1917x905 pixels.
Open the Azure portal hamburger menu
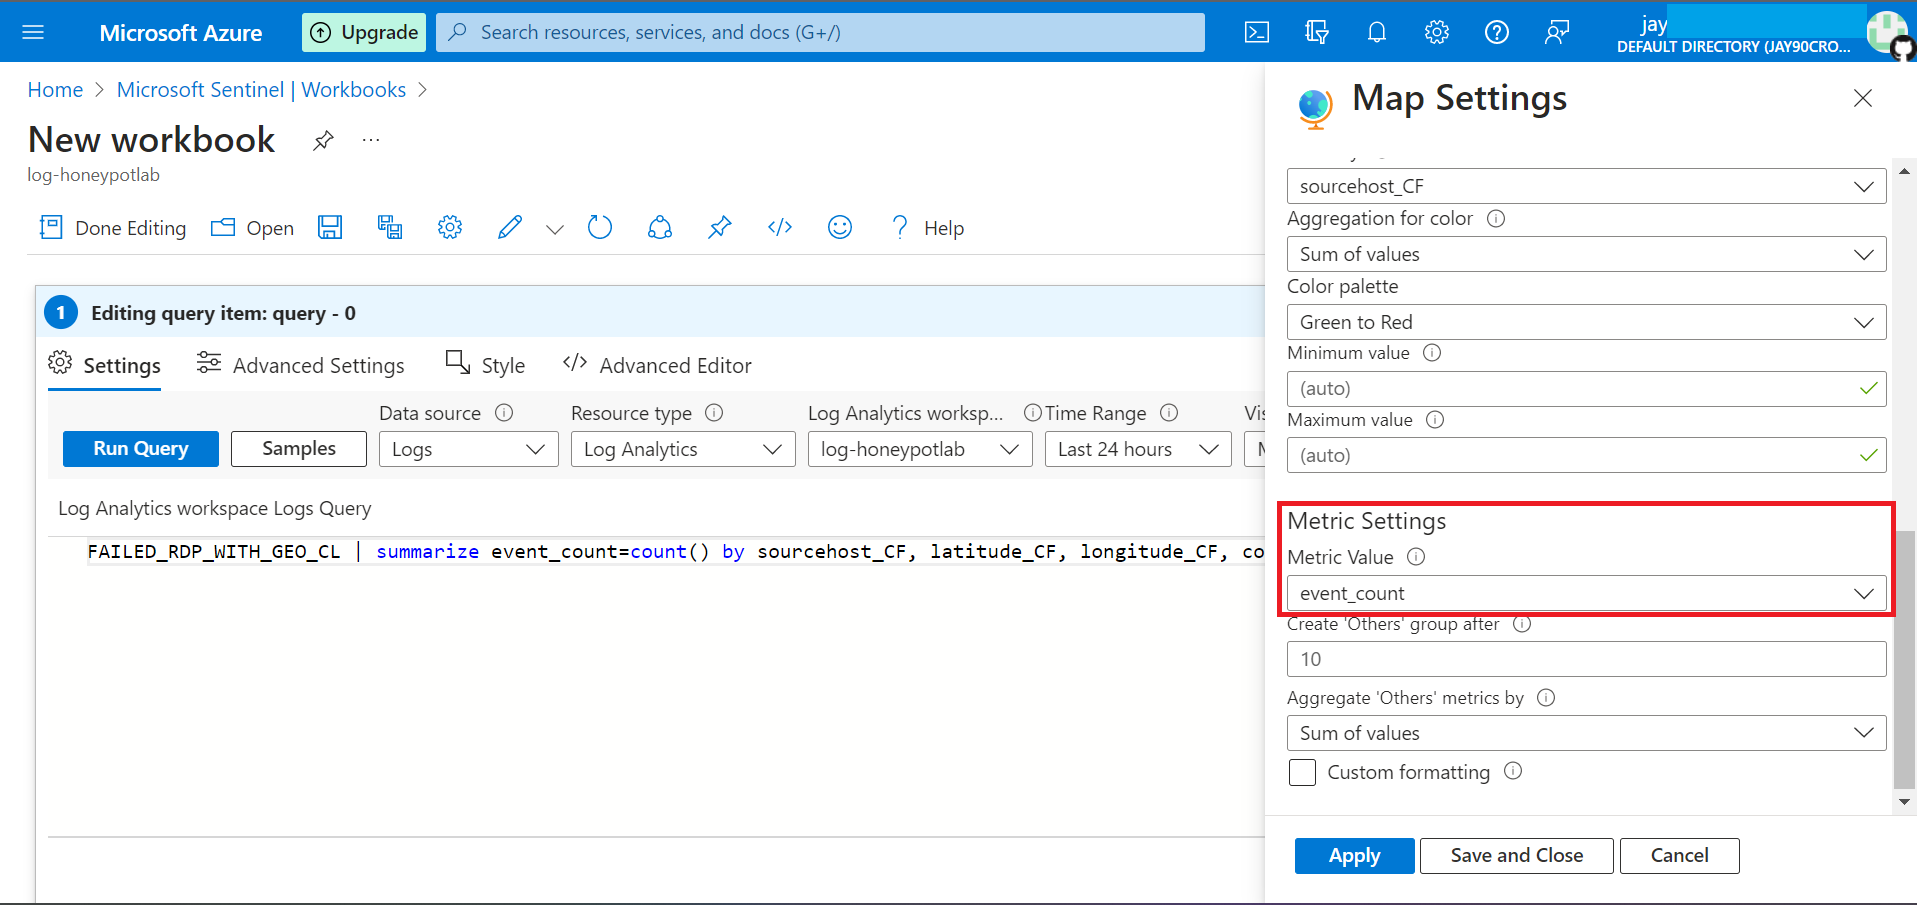(x=33, y=32)
